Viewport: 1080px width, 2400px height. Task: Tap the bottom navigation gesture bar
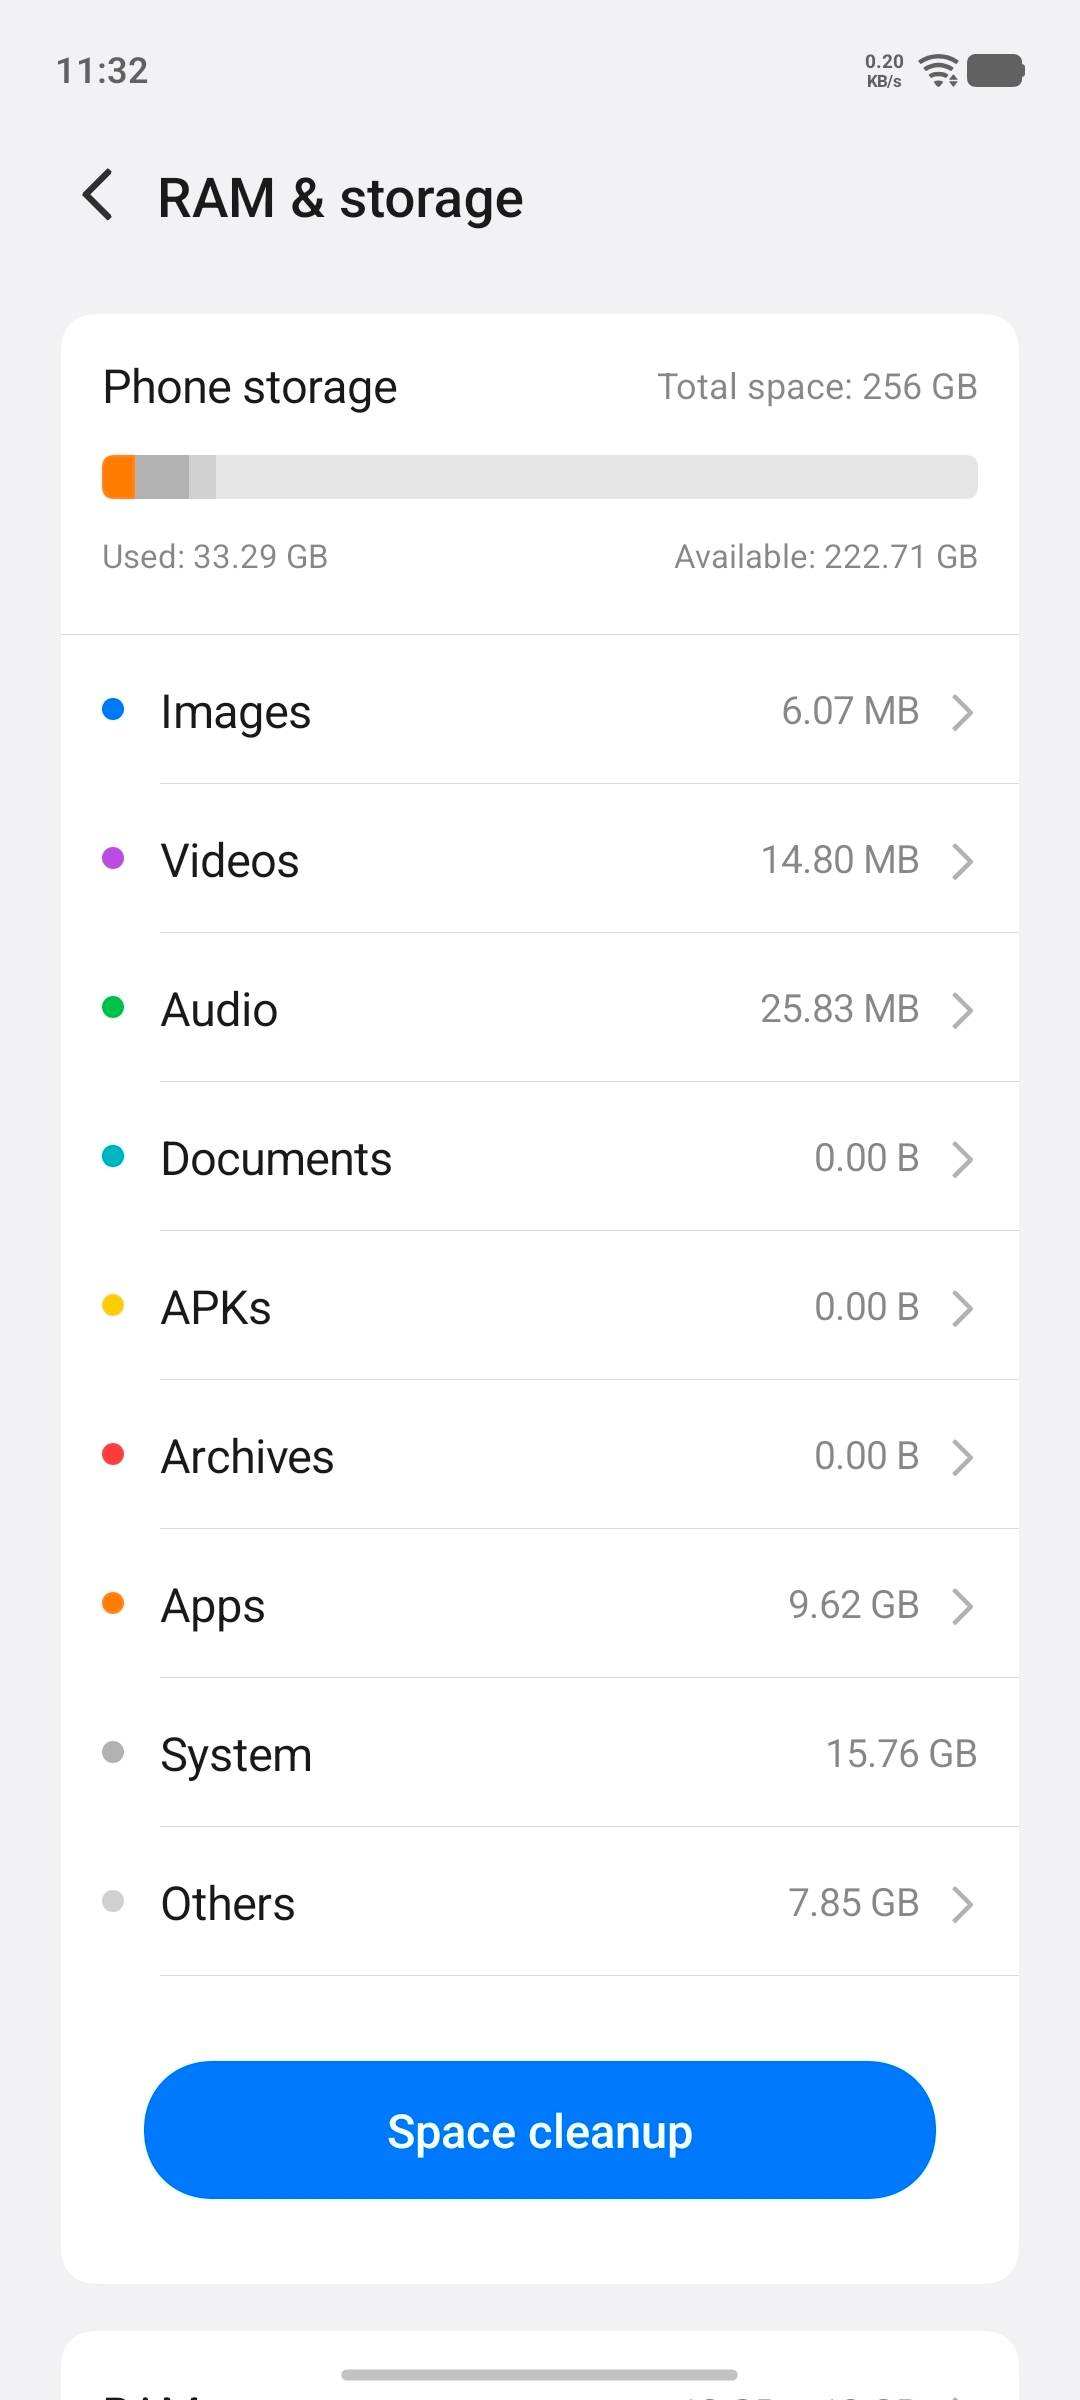pos(540,2374)
